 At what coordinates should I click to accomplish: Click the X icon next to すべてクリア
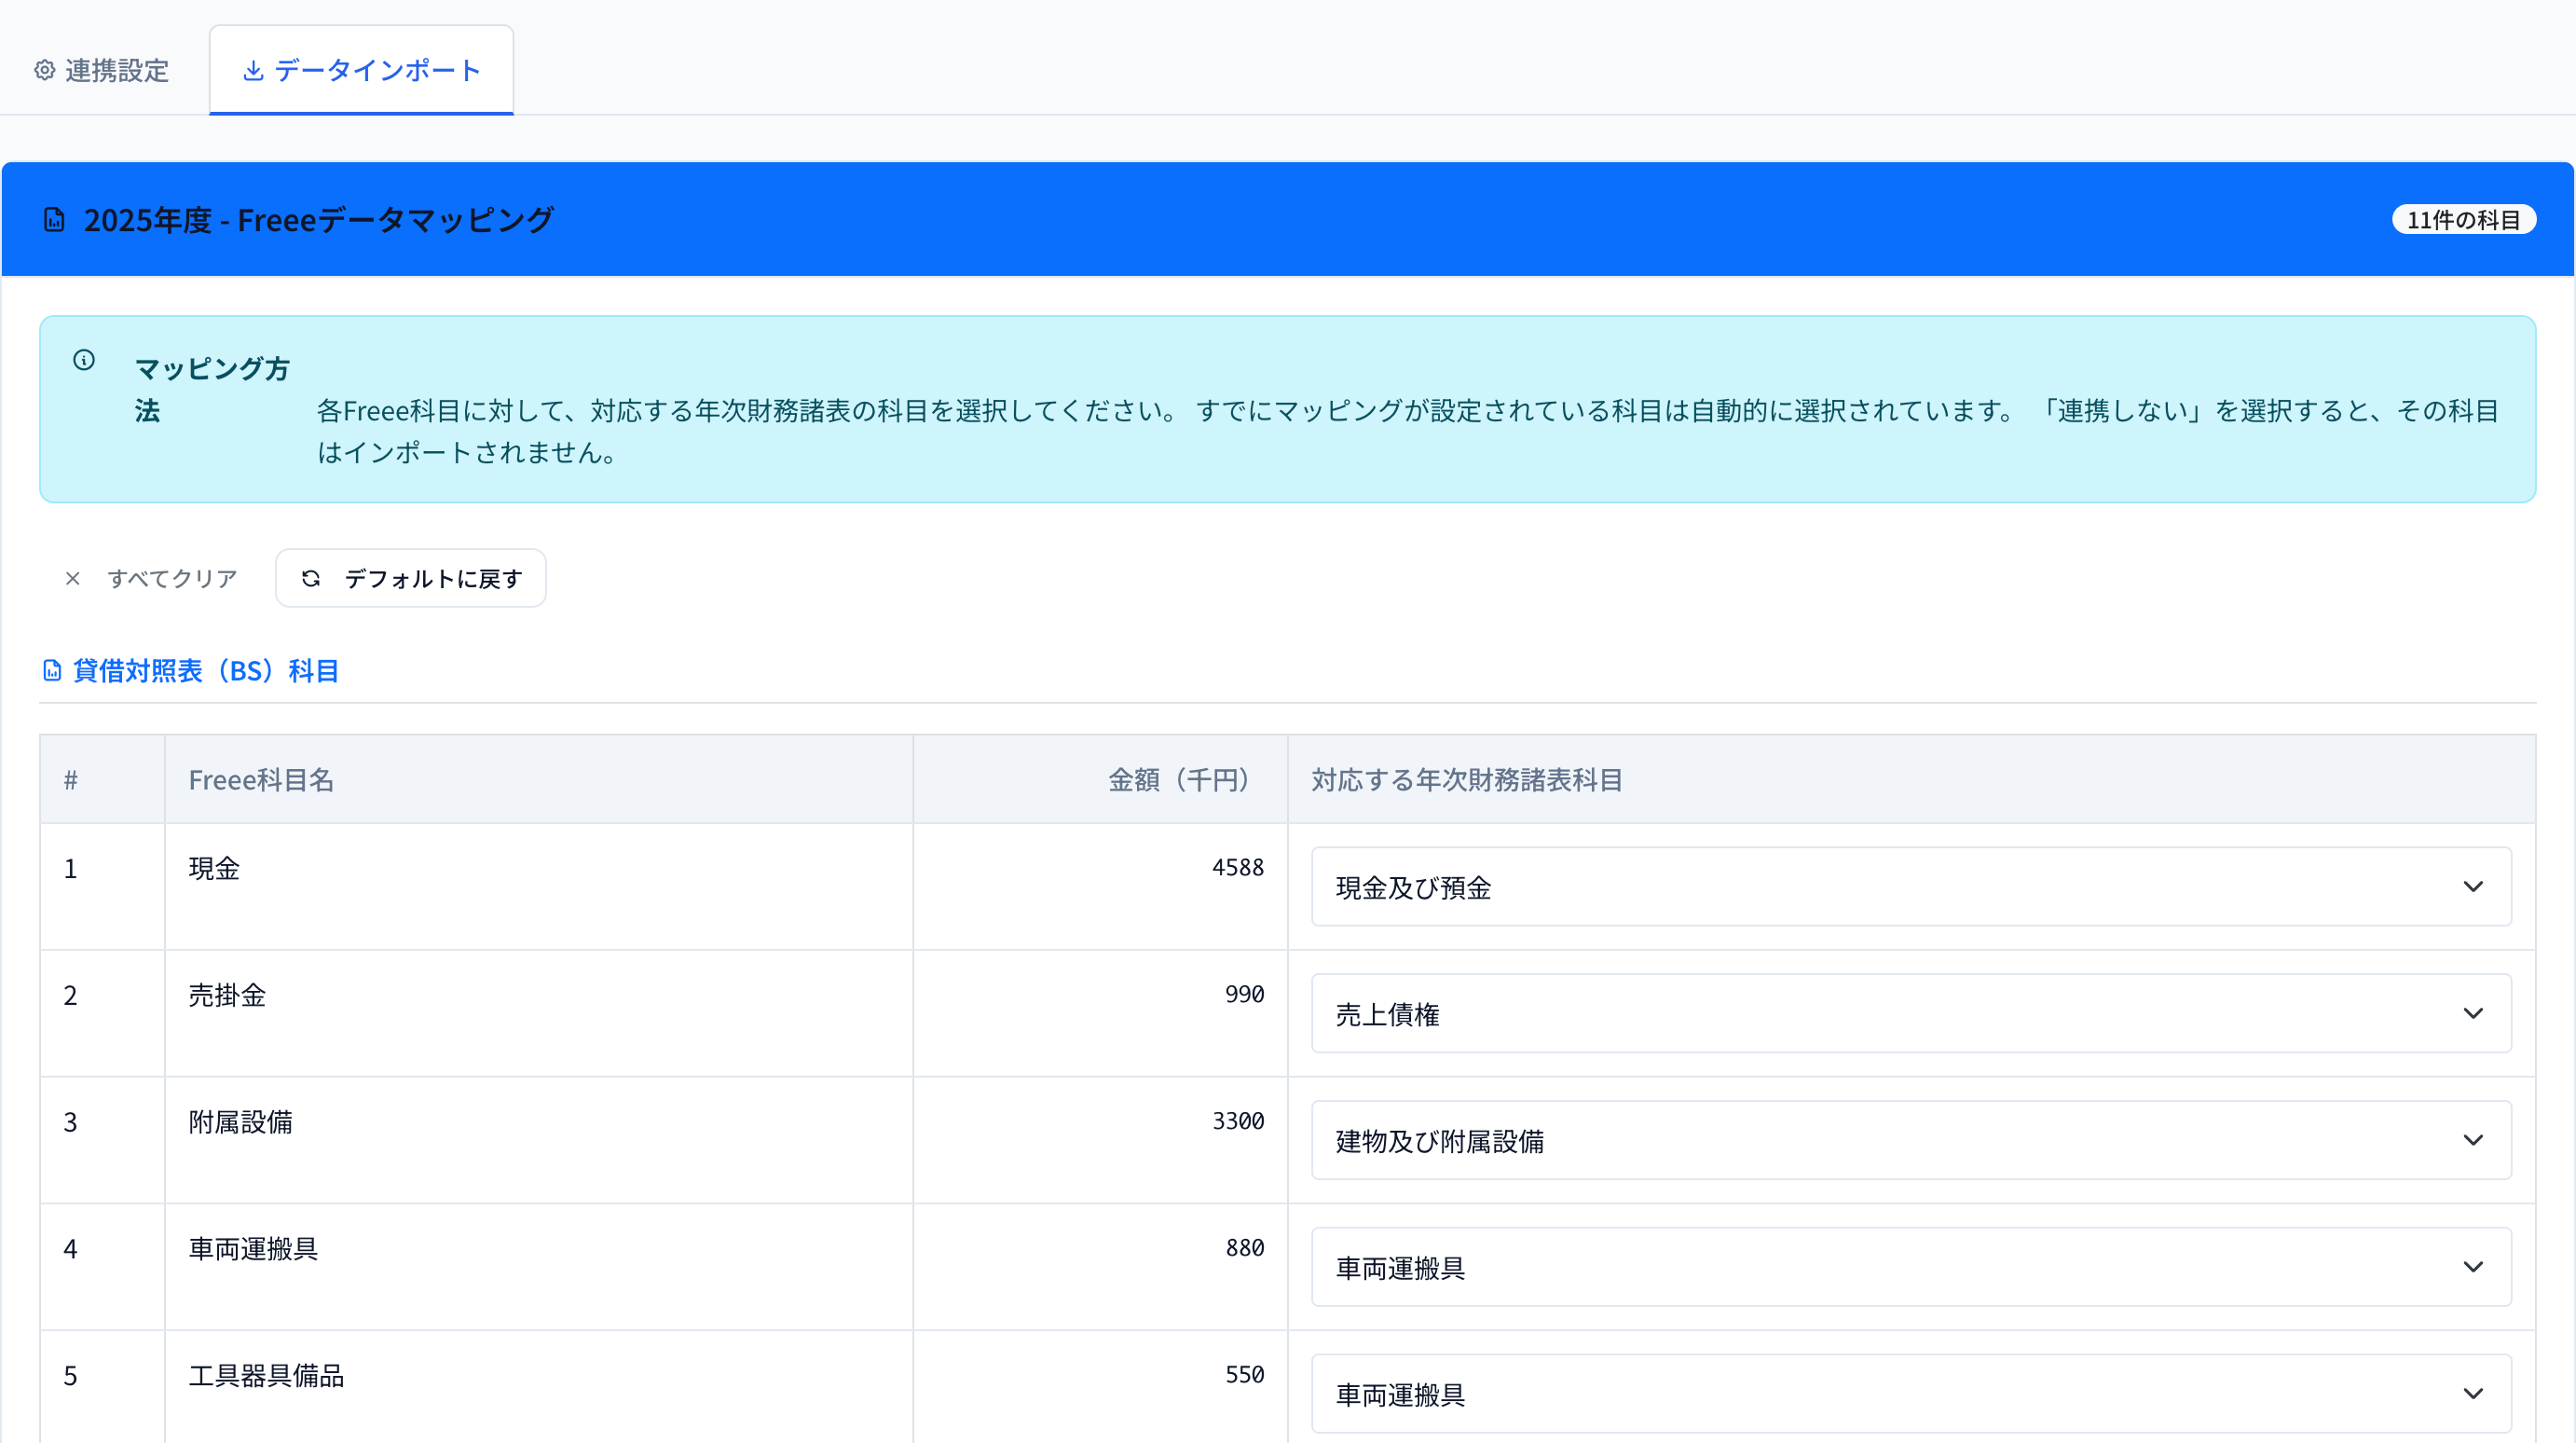72,578
